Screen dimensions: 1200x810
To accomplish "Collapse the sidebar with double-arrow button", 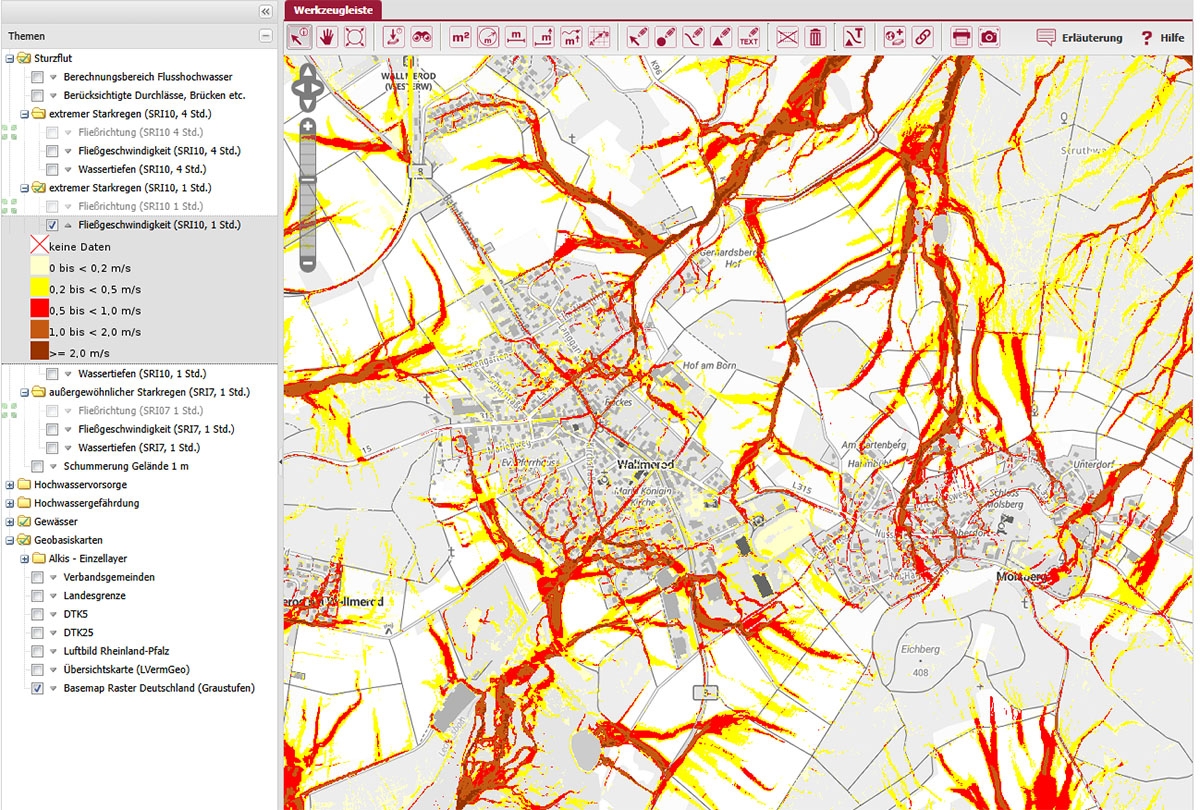I will point(265,11).
